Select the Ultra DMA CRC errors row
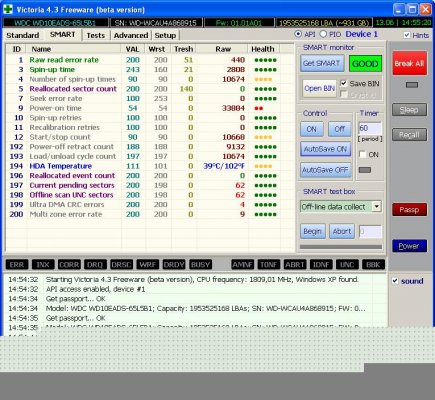The image size is (435, 400). click(149, 205)
